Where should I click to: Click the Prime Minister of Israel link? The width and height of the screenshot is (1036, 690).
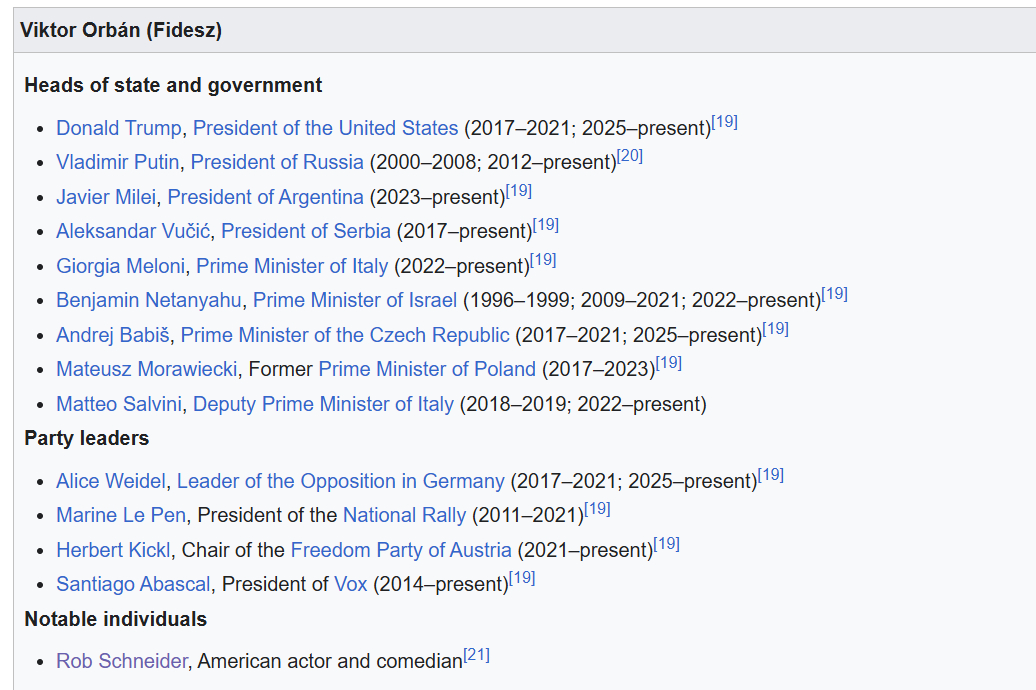click(x=355, y=300)
